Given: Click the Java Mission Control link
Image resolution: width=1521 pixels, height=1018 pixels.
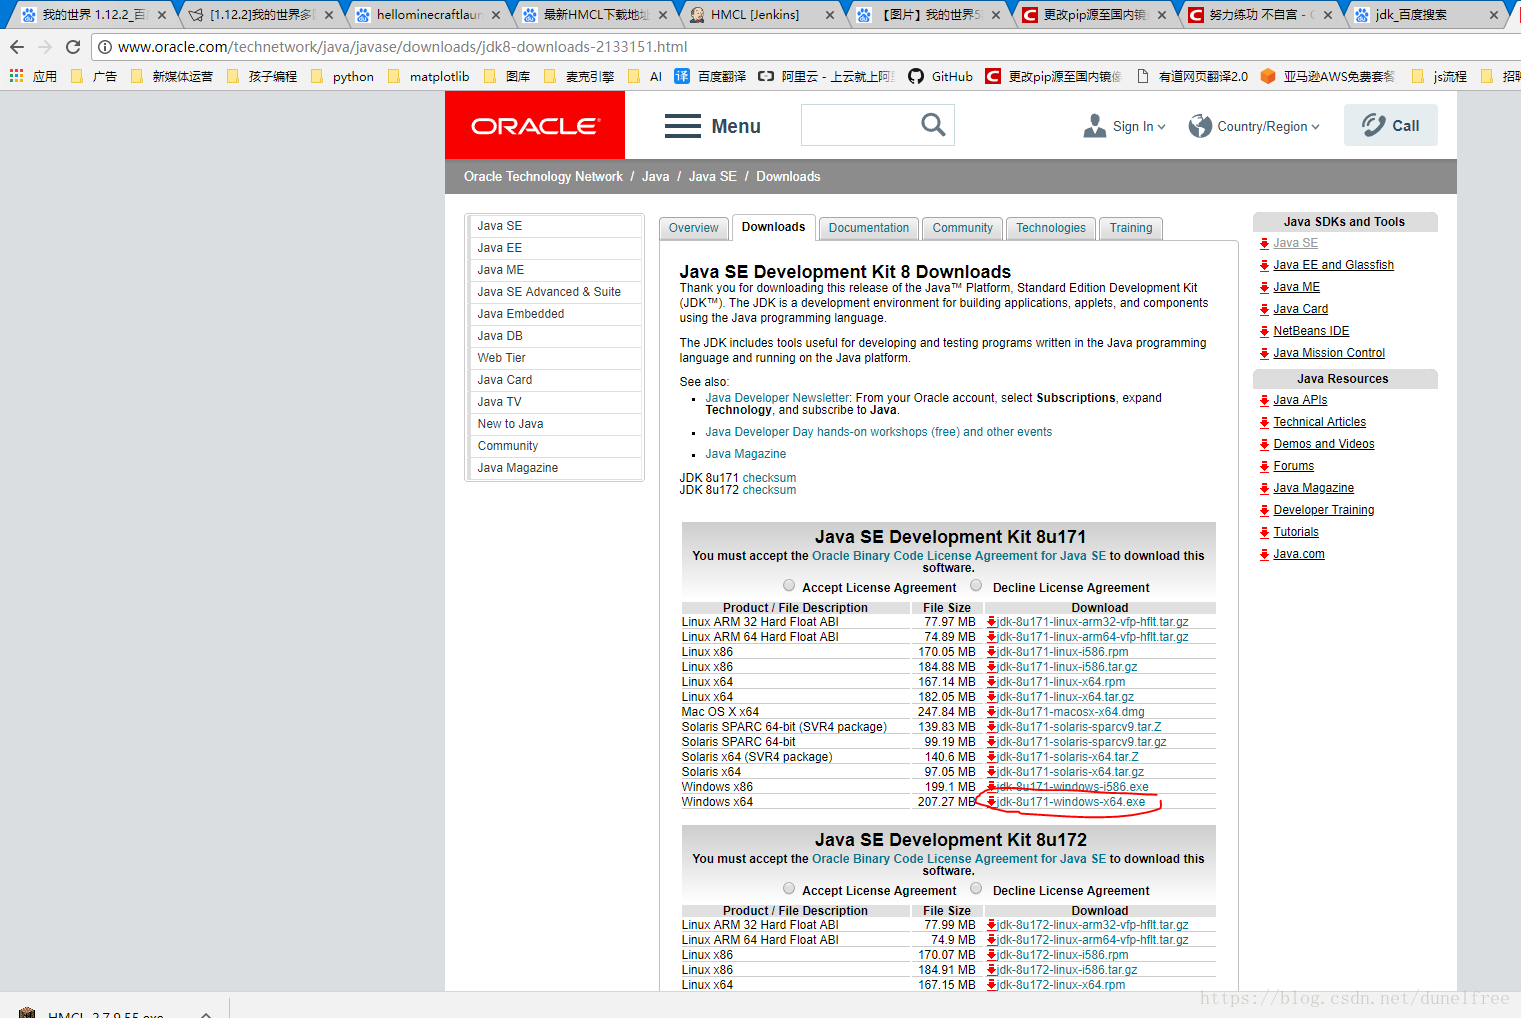Looking at the screenshot, I should pos(1329,353).
